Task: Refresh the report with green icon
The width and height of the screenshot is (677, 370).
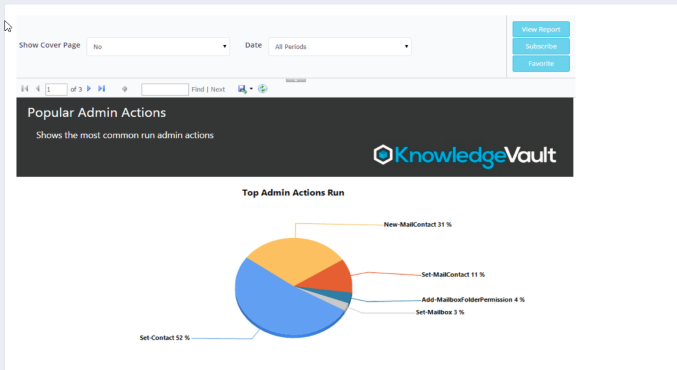Action: click(x=263, y=89)
